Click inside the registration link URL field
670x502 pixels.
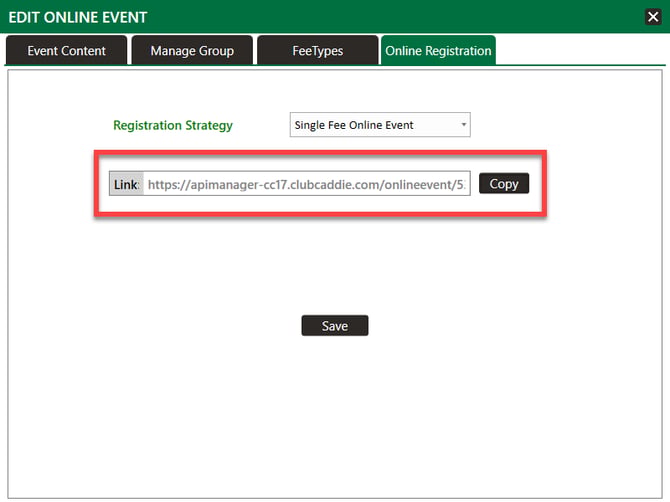[x=306, y=184]
